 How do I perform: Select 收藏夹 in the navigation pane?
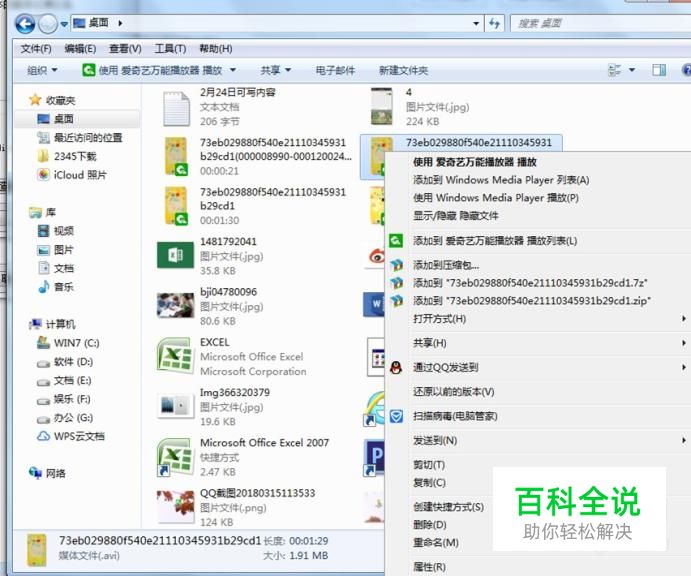click(x=52, y=100)
